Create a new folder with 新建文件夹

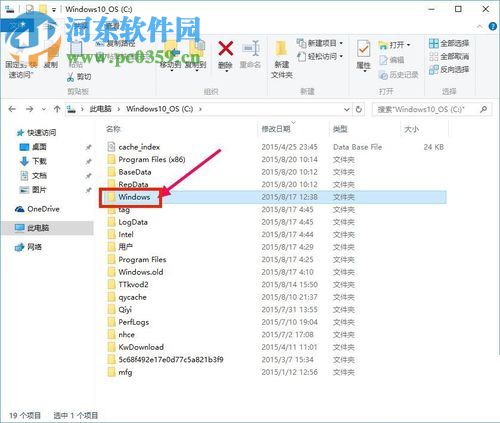281,59
